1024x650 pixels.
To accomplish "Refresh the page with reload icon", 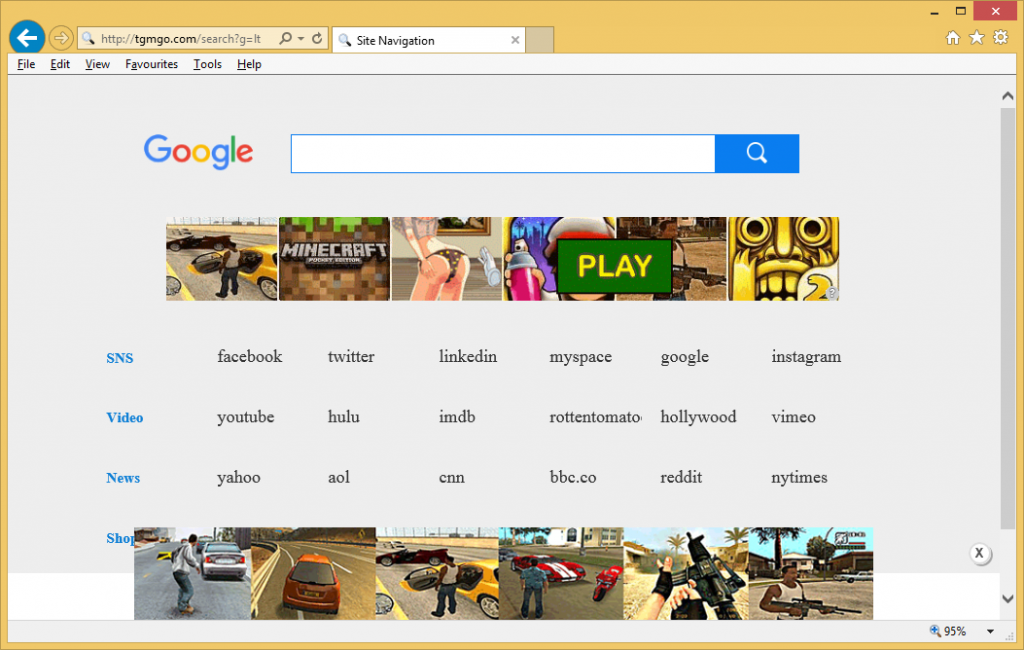I will pos(318,39).
